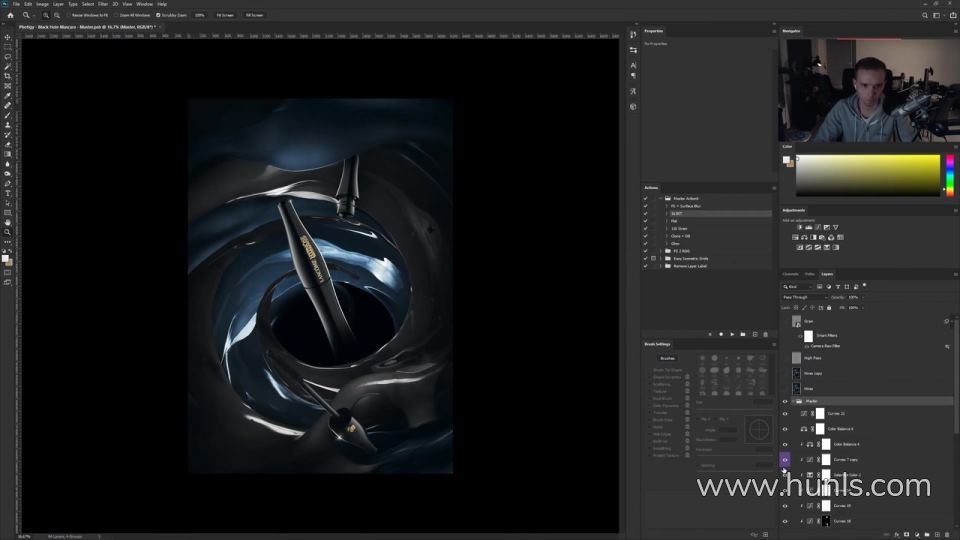This screenshot has width=960, height=540.
Task: Play the selected action
Action: (x=733, y=334)
